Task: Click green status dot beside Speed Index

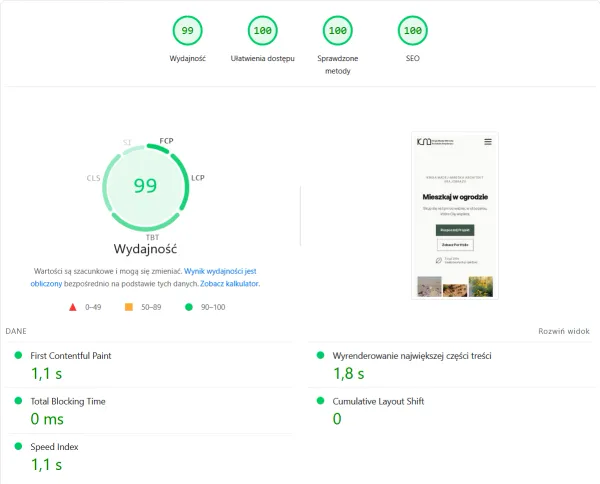Action: tap(18, 447)
